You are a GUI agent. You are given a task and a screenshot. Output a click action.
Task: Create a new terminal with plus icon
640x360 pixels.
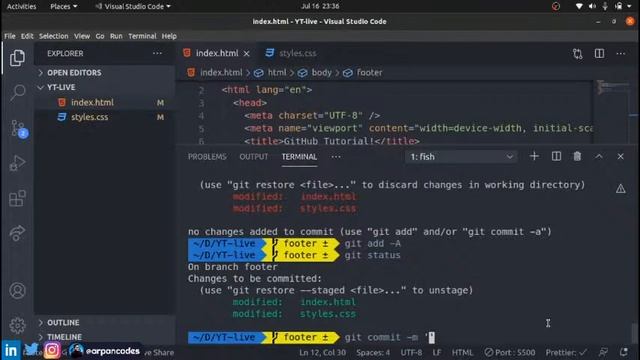click(534, 156)
